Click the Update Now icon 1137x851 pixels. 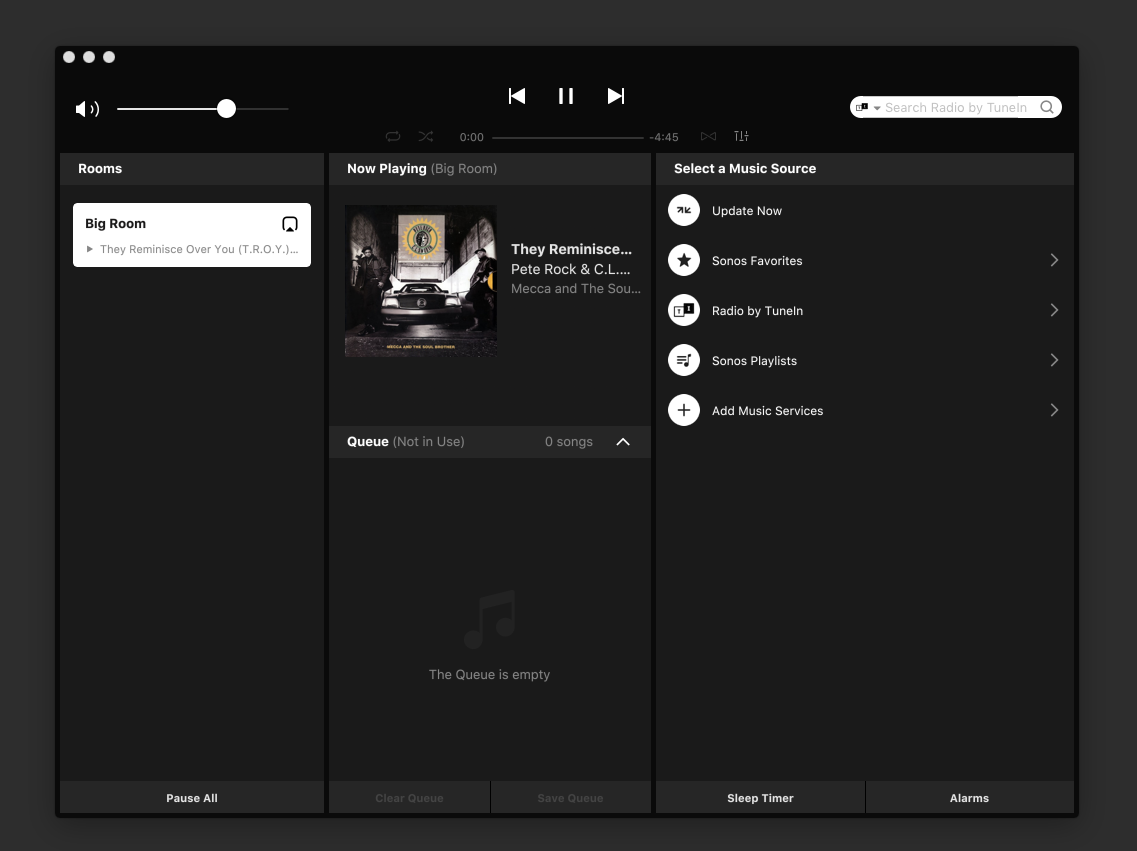[684, 210]
